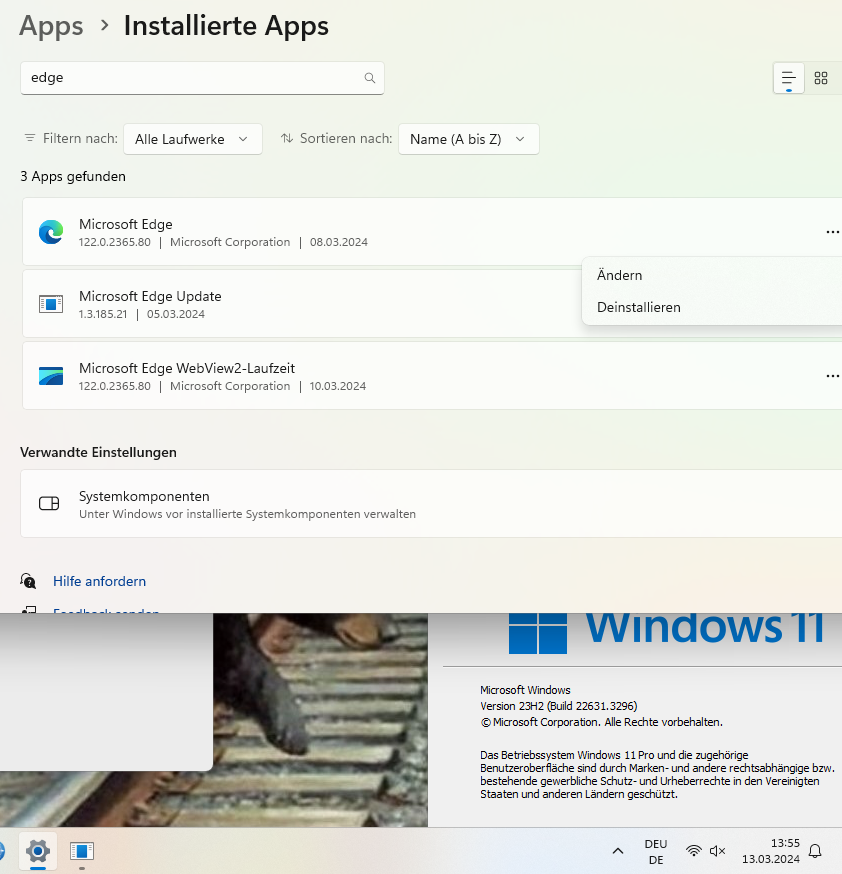842x874 pixels.
Task: Click the 3 Apps gefunden result count
Action: [73, 176]
